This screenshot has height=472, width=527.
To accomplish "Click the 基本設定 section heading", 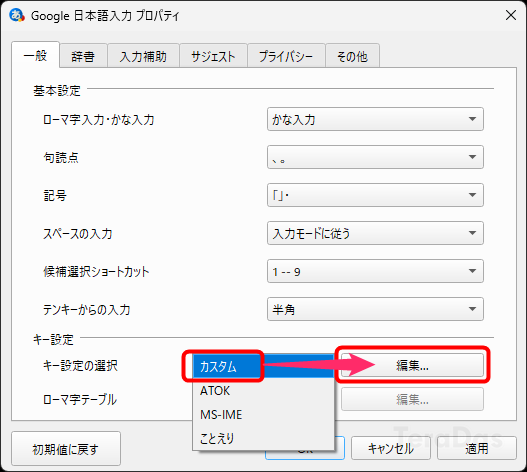I will (x=57, y=90).
